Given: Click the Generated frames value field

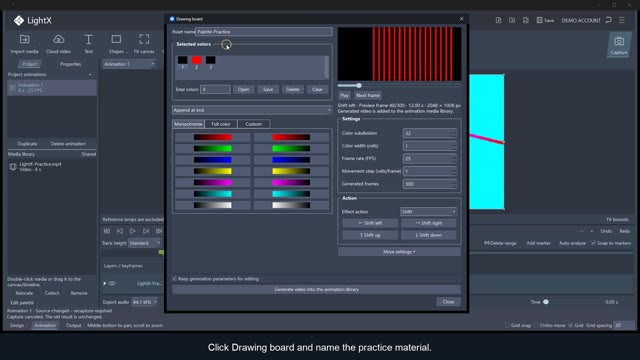Looking at the screenshot, I should pos(429,184).
